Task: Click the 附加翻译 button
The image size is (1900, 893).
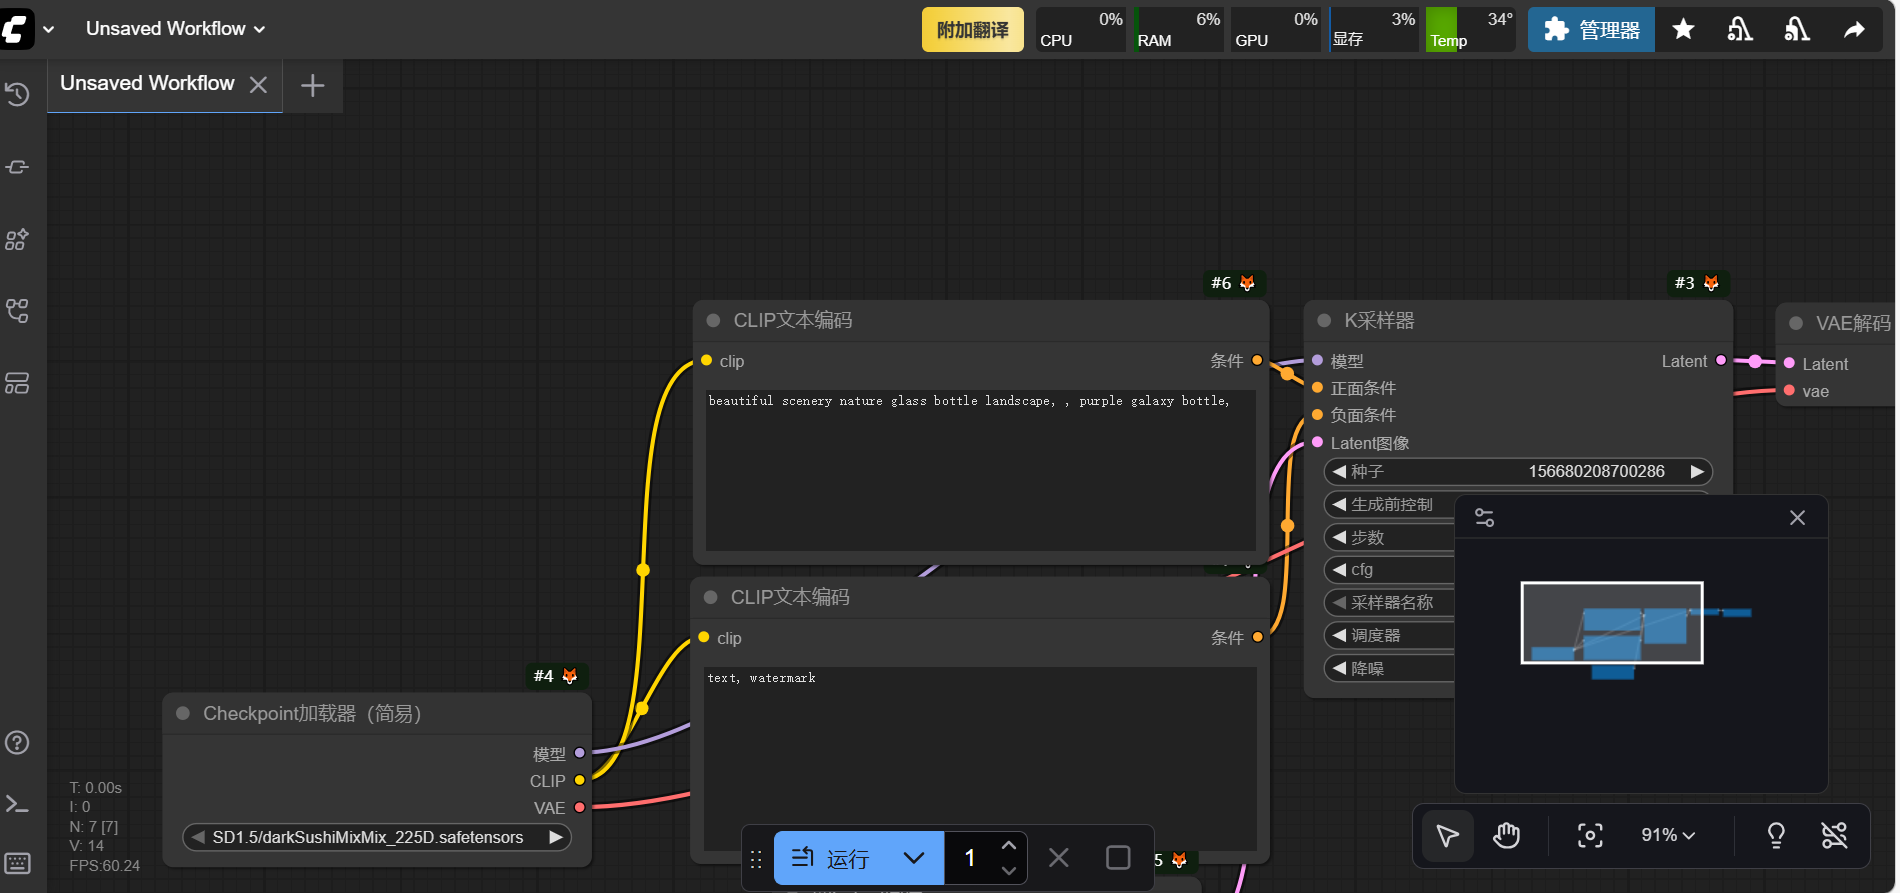Action: tap(972, 30)
